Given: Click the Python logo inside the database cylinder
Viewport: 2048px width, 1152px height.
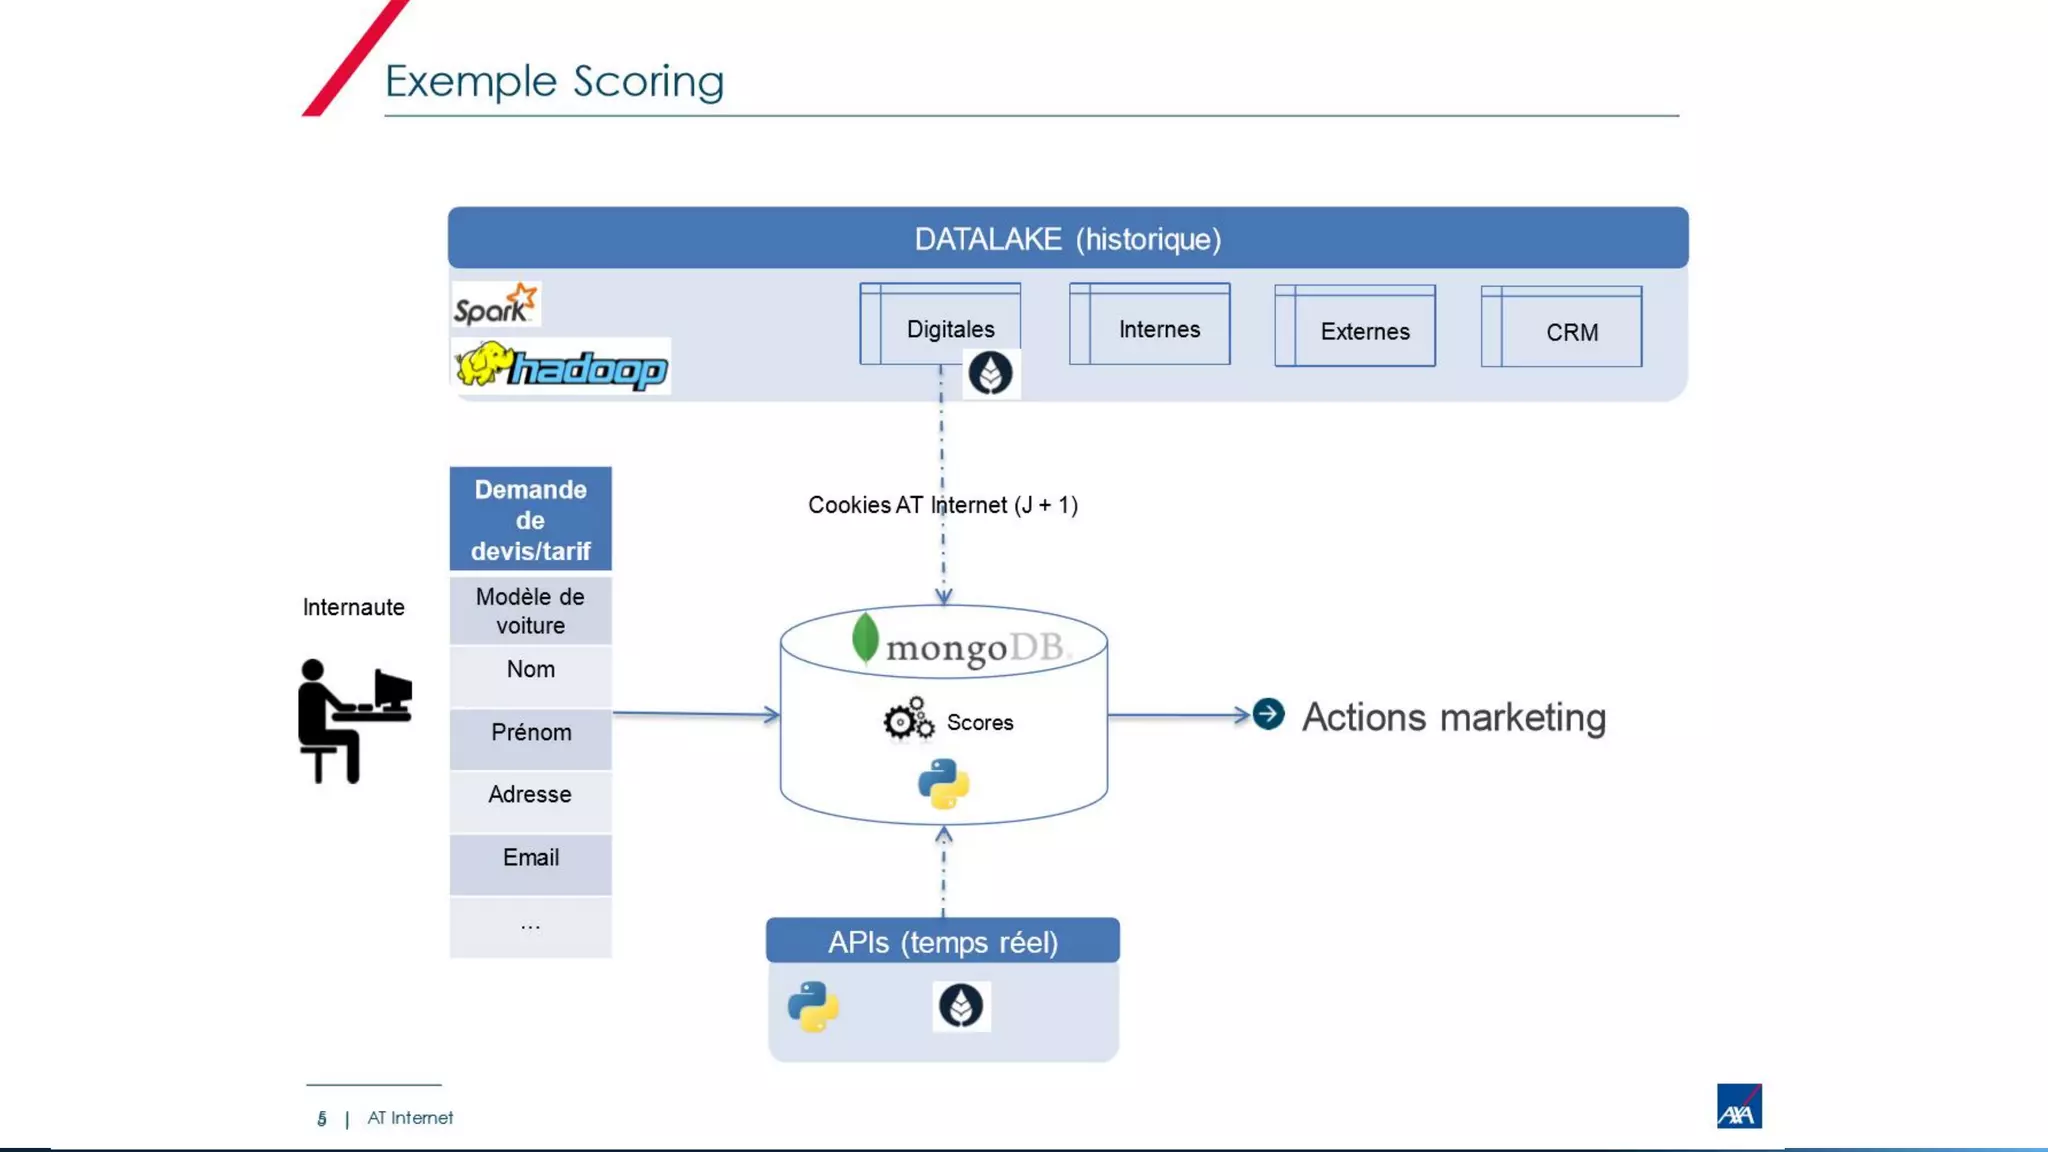Looking at the screenshot, I should pyautogui.click(x=943, y=783).
